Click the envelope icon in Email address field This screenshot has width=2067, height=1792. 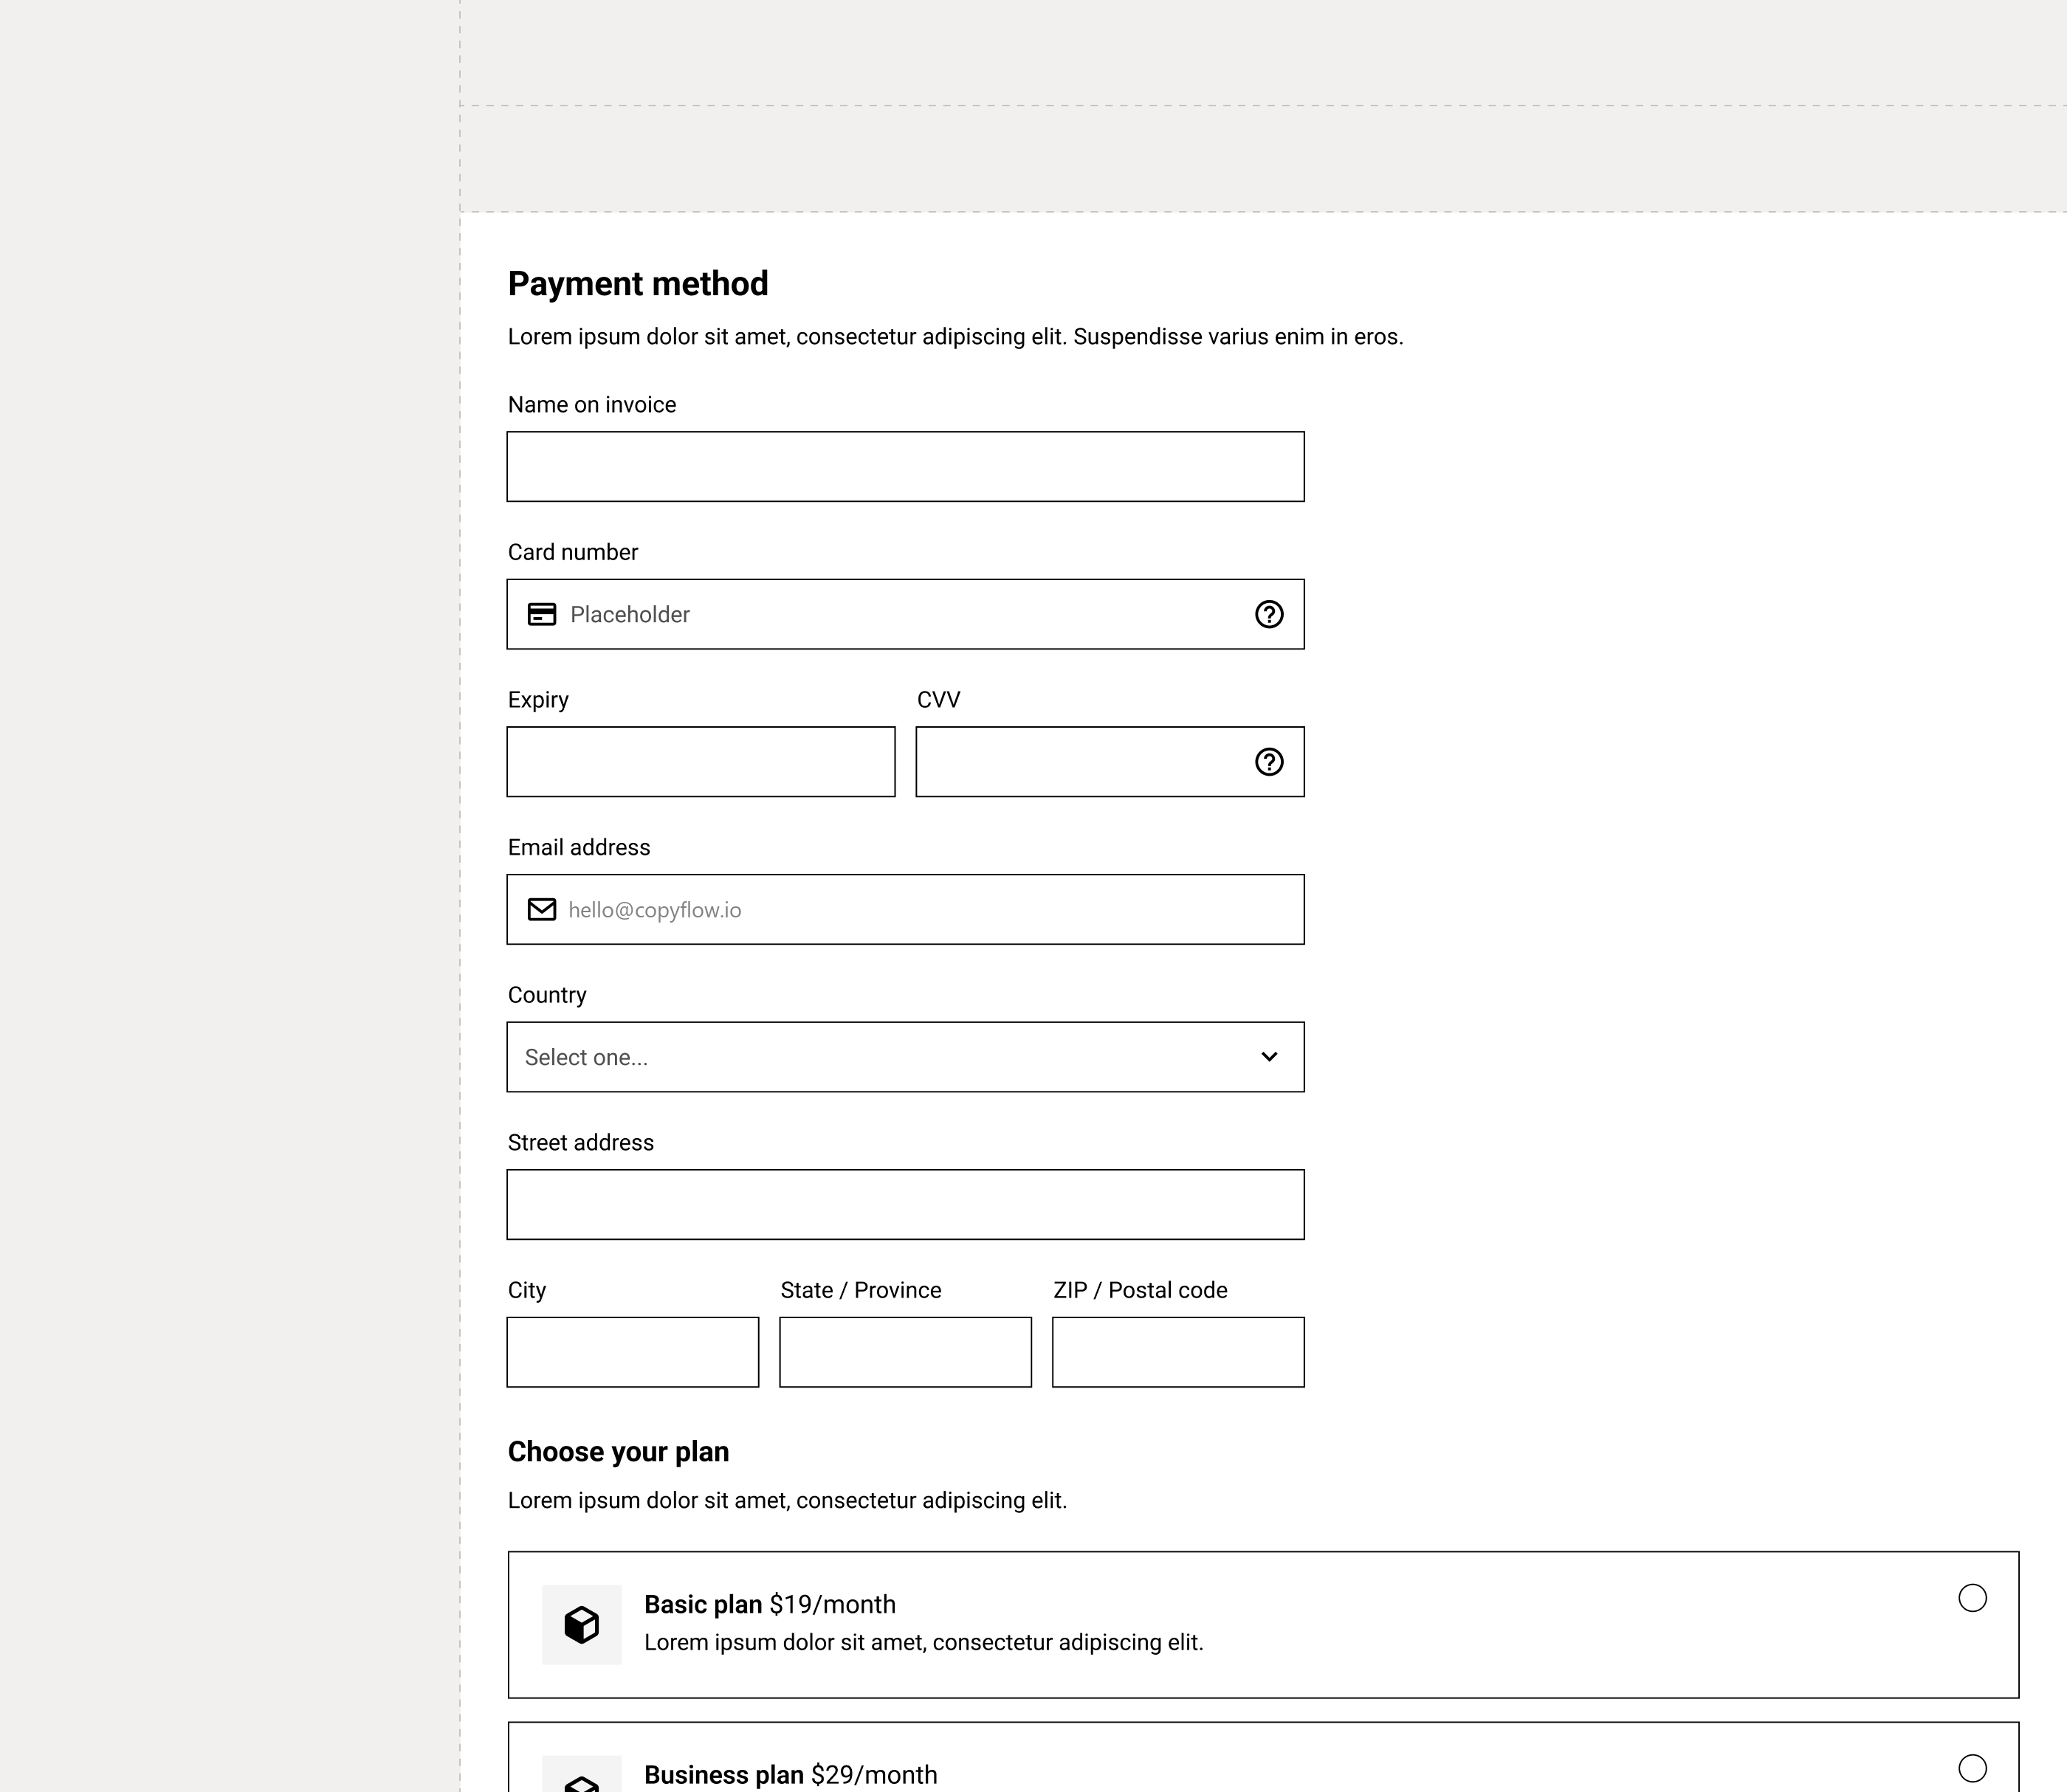pyautogui.click(x=542, y=909)
